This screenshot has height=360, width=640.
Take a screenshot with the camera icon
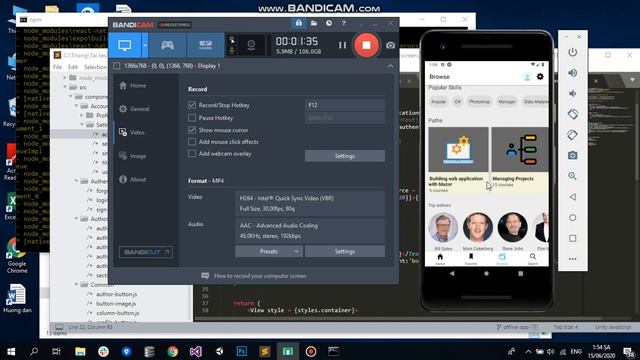(x=390, y=45)
